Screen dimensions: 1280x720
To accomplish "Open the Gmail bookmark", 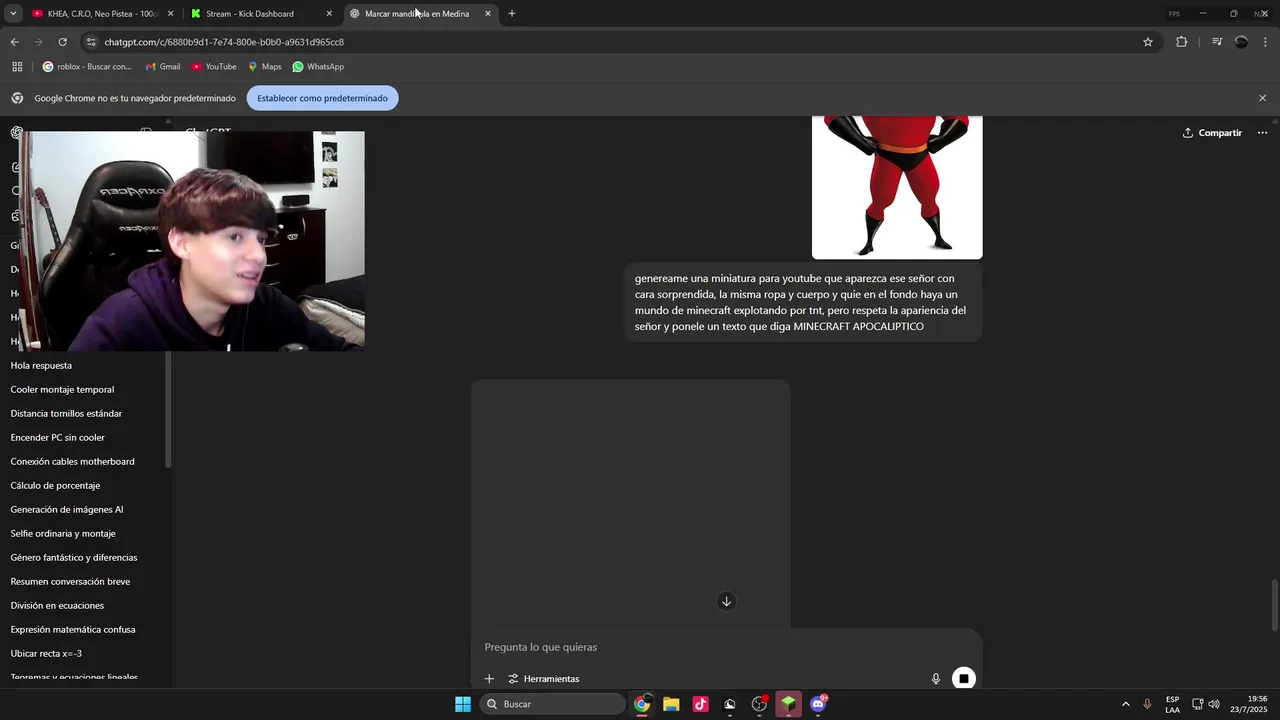I will pos(163,67).
